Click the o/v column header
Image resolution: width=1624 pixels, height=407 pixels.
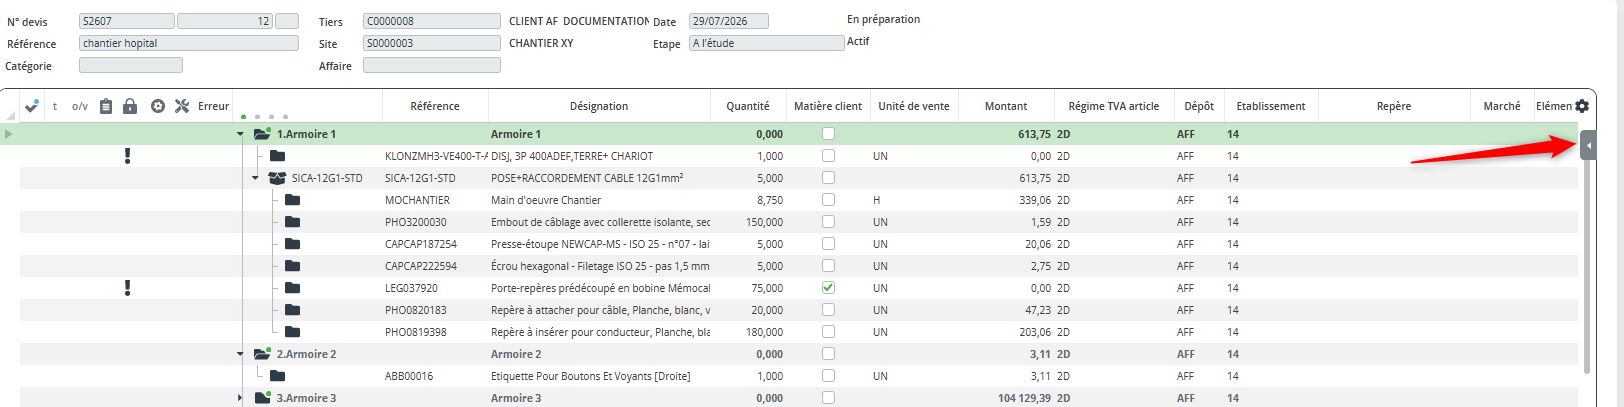80,106
